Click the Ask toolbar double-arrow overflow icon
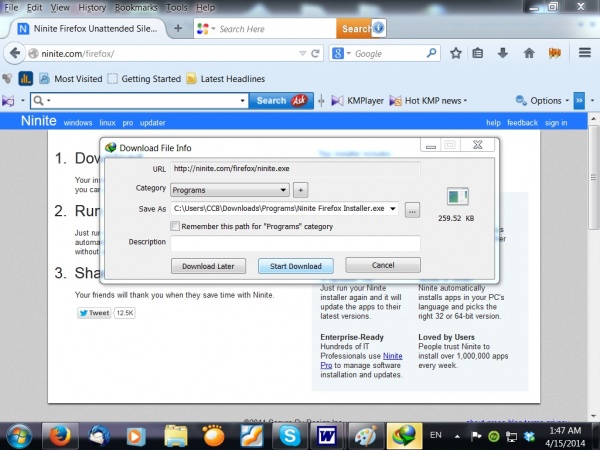 [x=579, y=101]
